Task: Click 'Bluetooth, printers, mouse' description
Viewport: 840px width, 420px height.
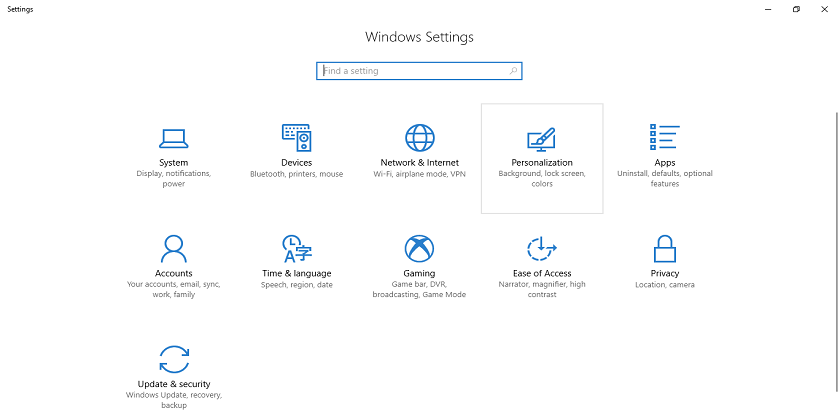Action: click(x=297, y=174)
